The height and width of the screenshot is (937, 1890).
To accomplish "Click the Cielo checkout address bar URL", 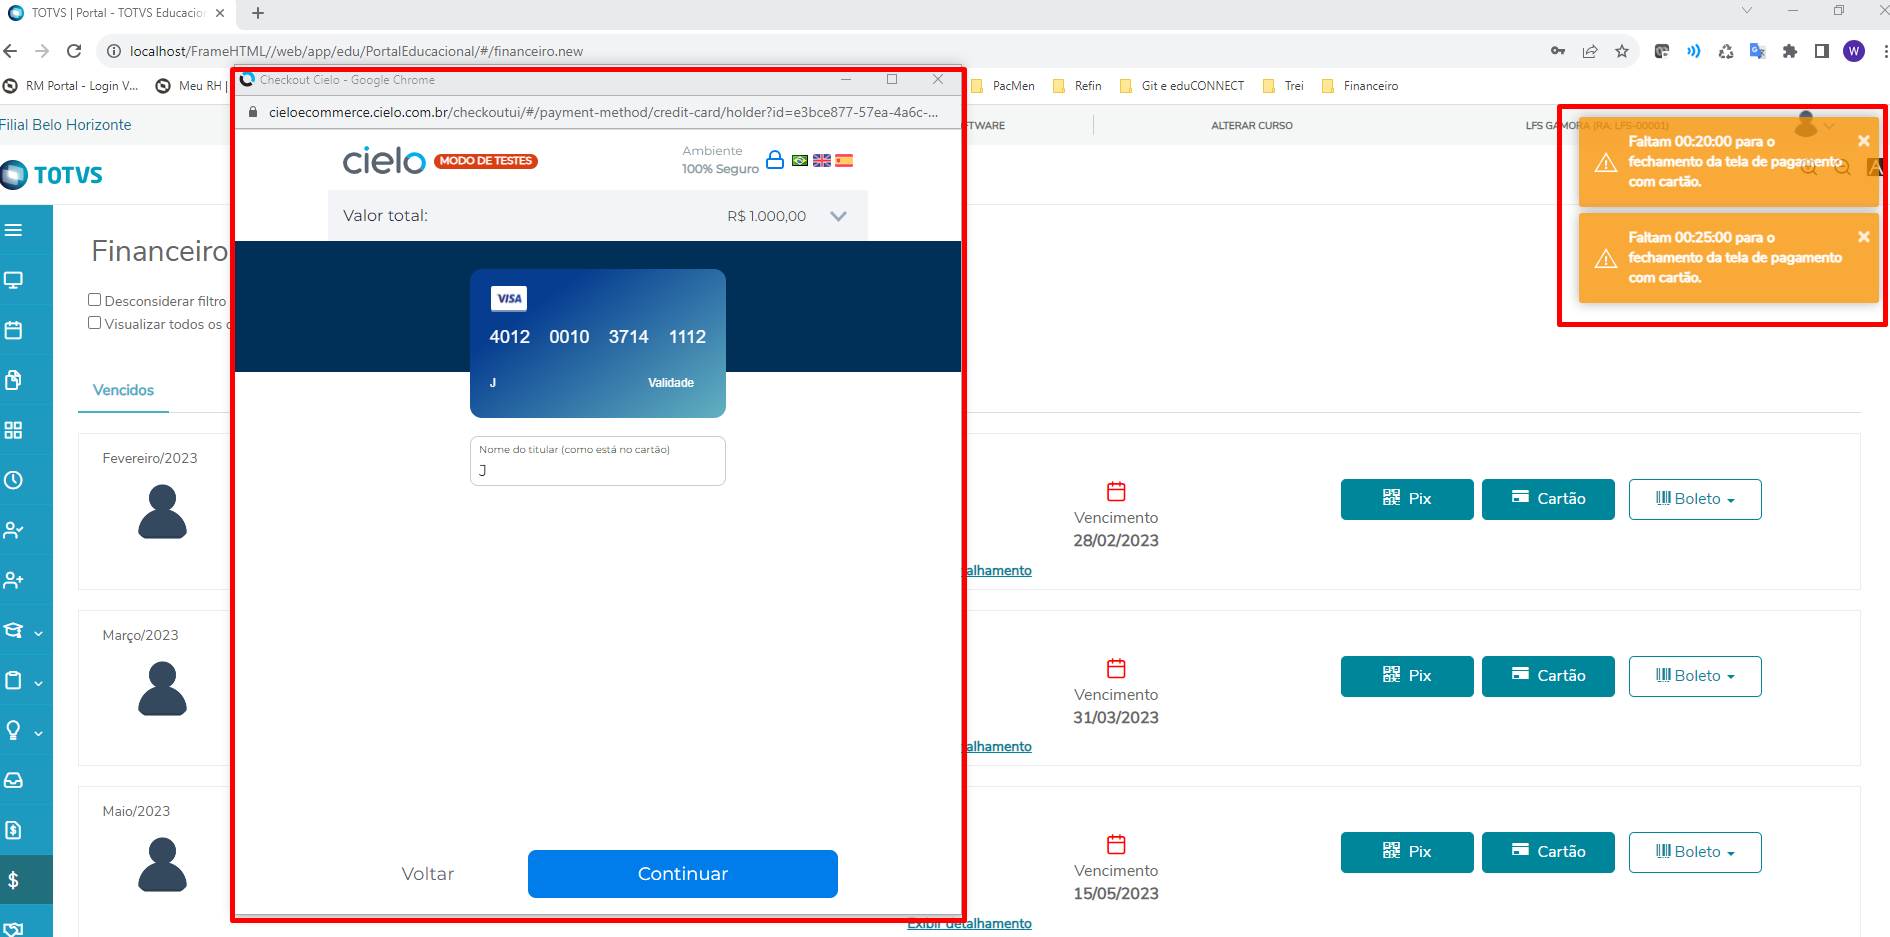I will tap(604, 112).
